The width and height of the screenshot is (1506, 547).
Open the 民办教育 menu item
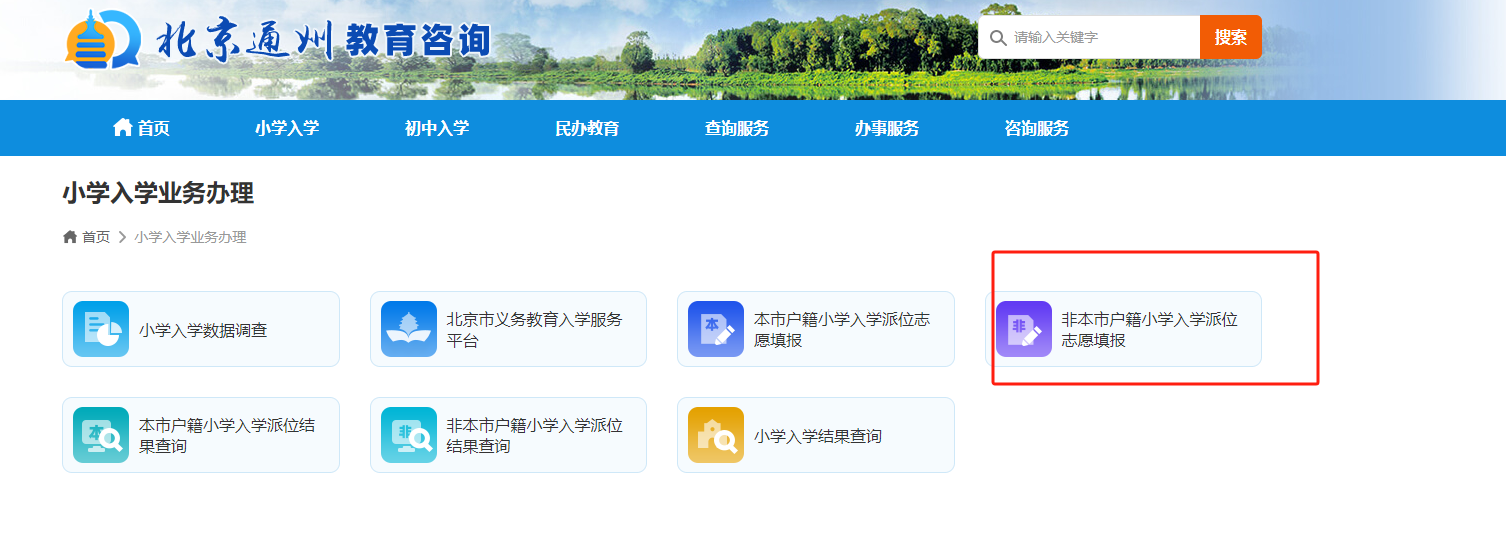coord(587,128)
